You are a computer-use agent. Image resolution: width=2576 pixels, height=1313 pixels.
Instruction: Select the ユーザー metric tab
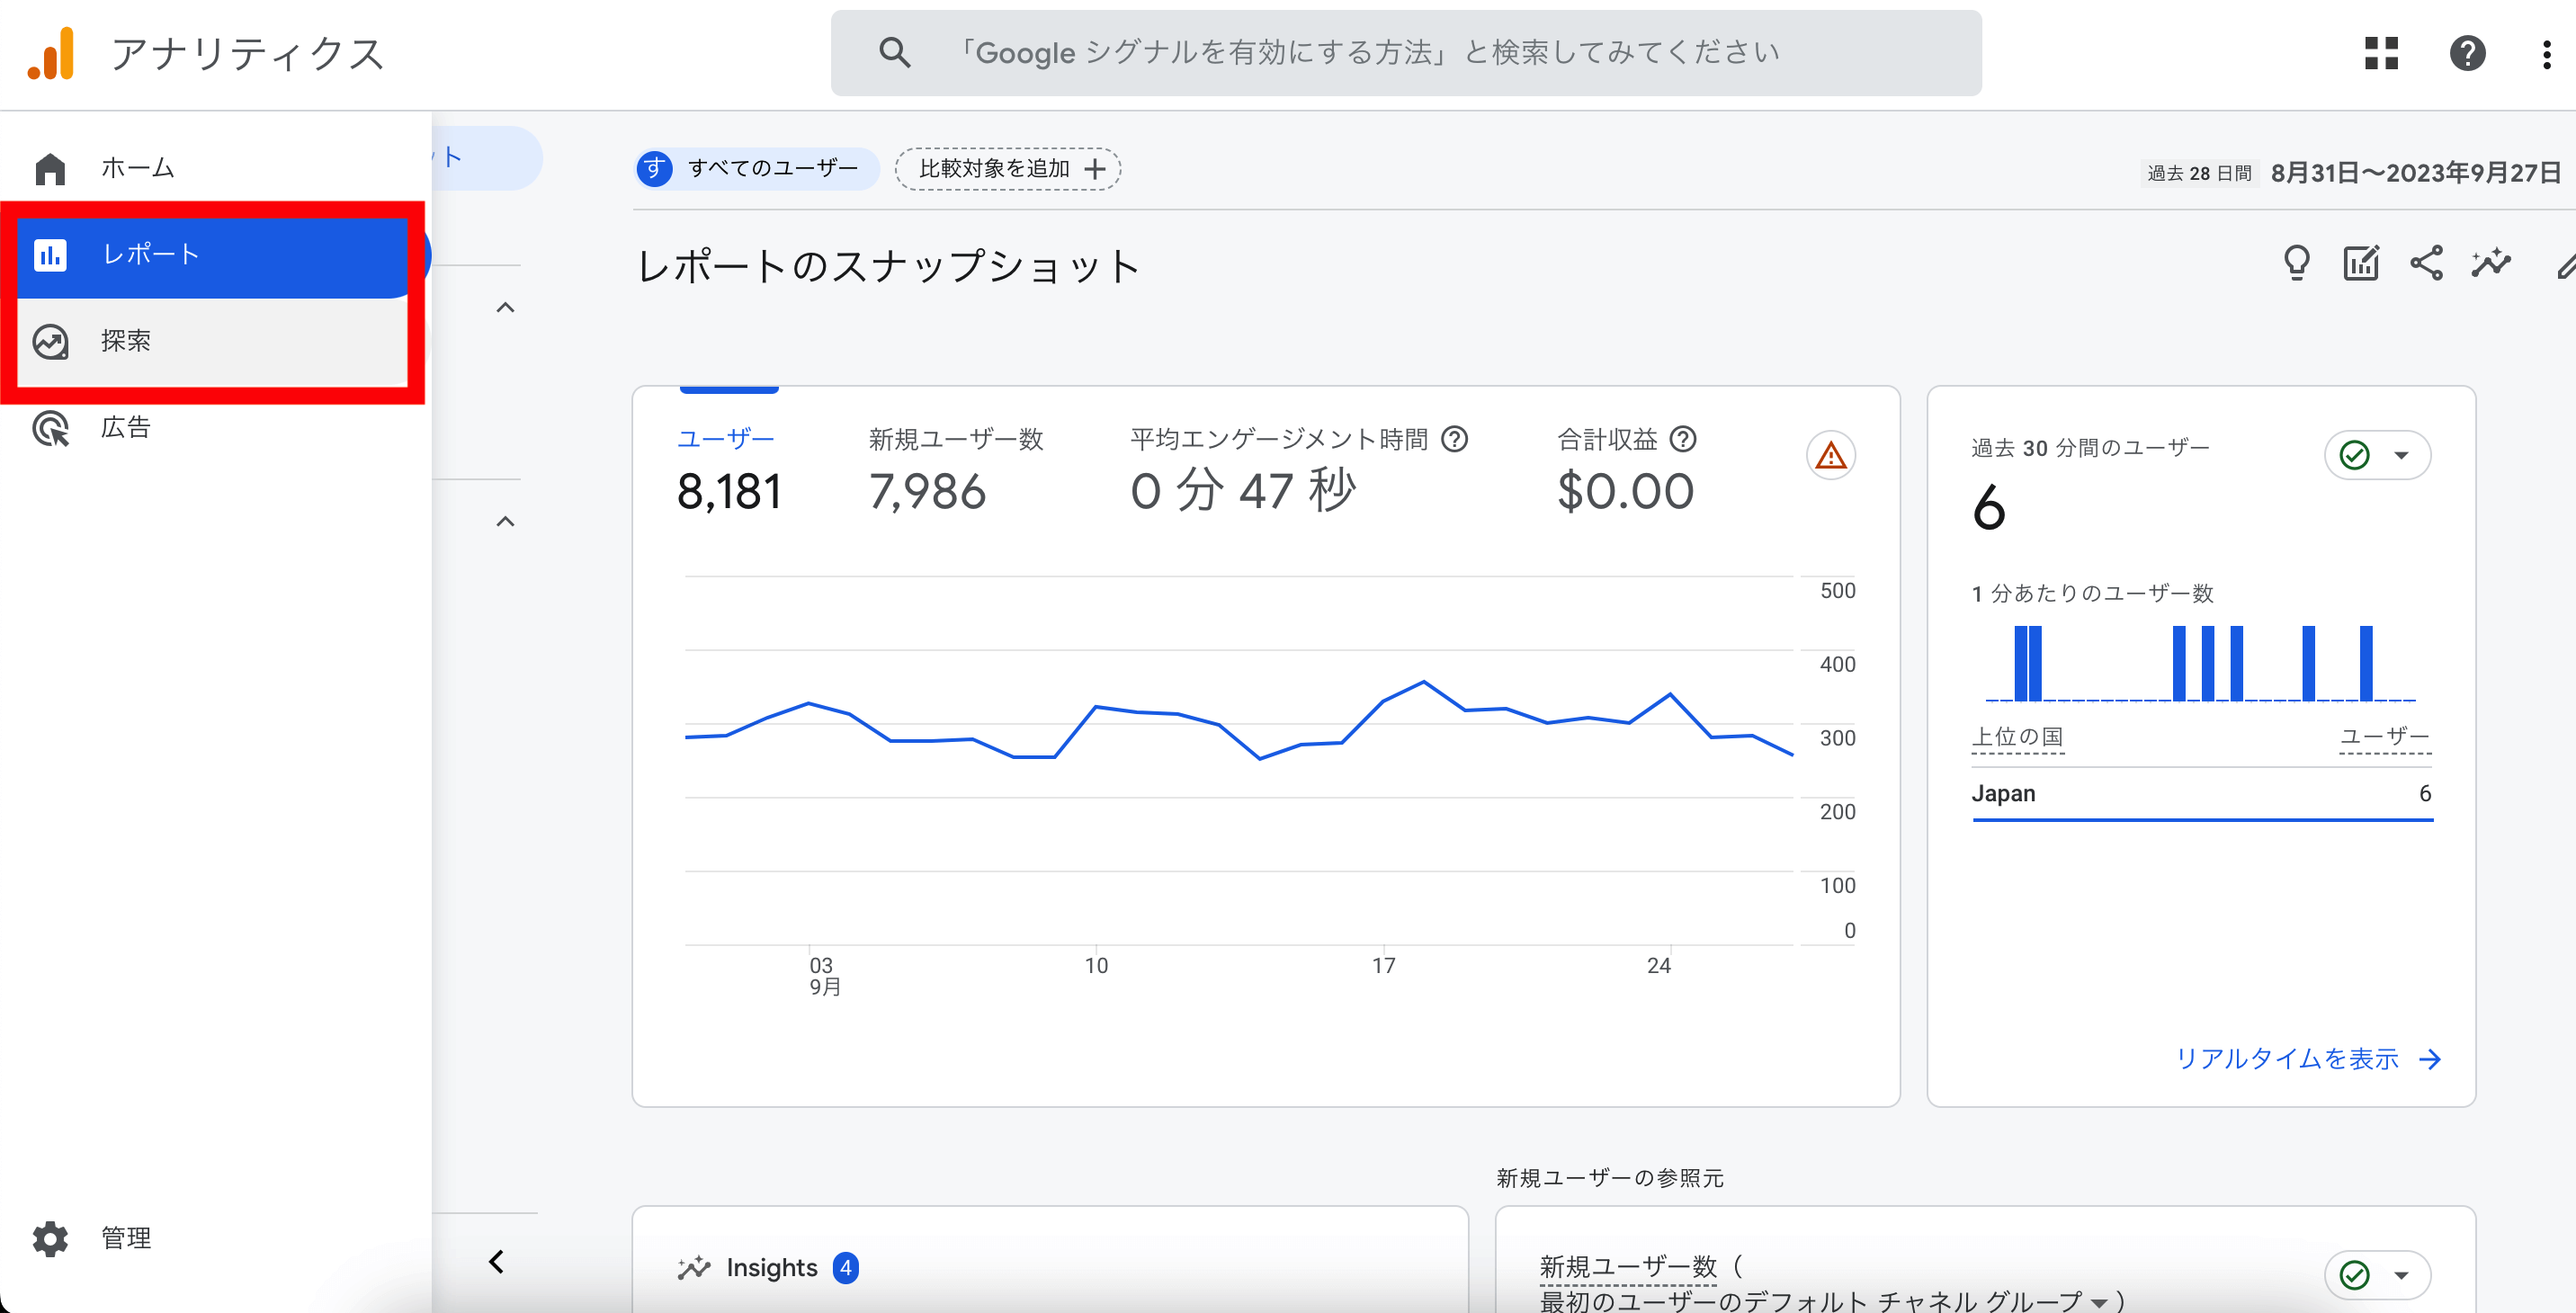point(728,473)
